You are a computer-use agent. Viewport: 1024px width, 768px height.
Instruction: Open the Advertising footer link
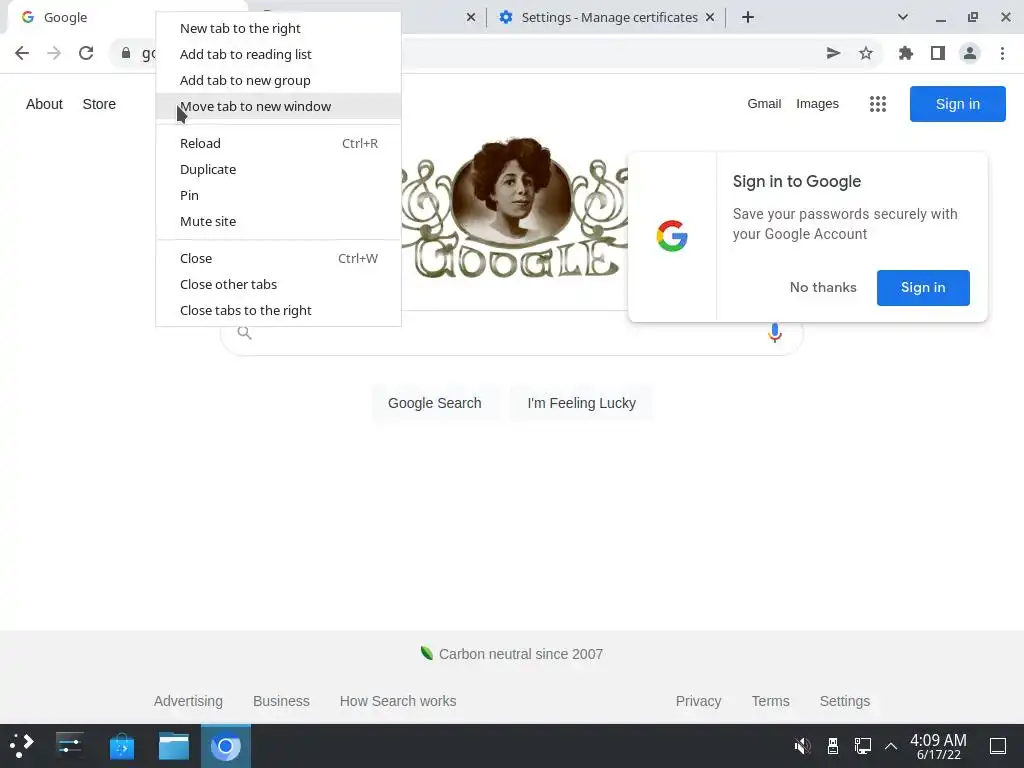point(188,701)
